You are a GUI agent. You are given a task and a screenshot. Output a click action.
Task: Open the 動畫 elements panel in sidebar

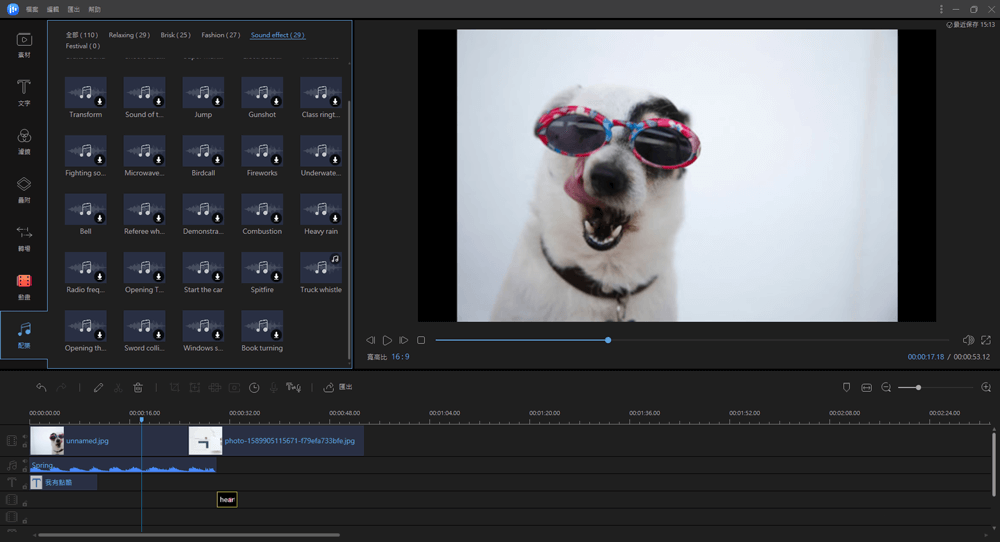24,287
